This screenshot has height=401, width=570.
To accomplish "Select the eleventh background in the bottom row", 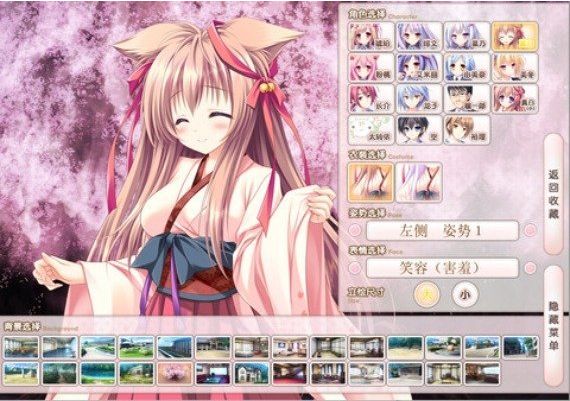I will tap(405, 374).
